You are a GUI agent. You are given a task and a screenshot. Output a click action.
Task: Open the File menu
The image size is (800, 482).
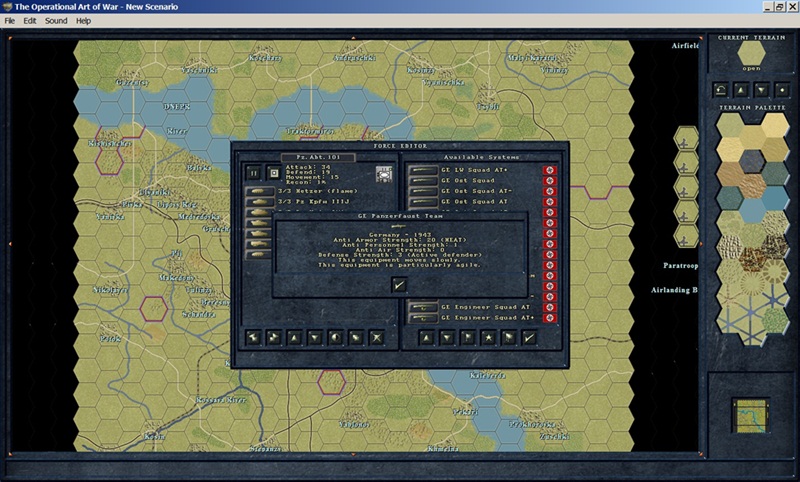10,21
